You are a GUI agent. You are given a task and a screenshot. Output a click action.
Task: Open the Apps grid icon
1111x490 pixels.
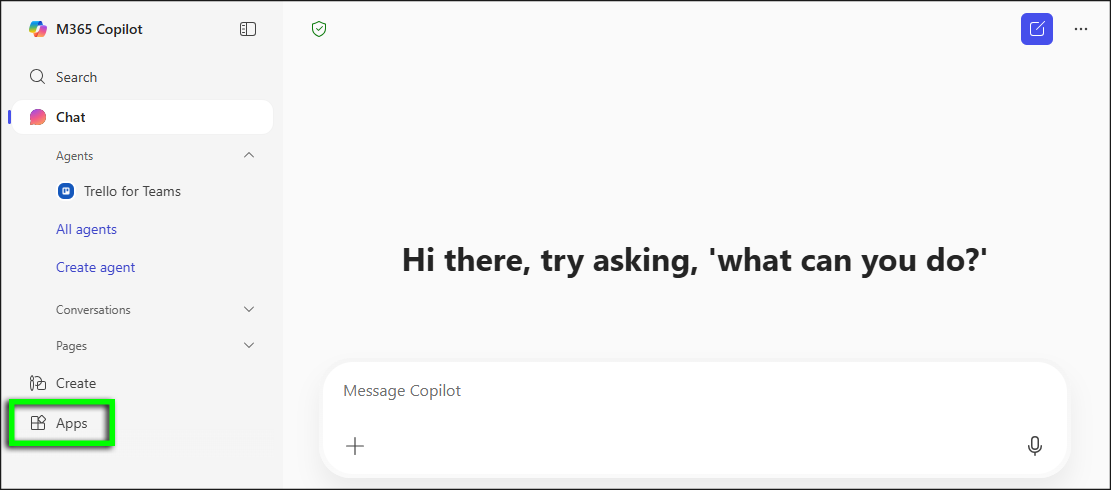pos(38,423)
